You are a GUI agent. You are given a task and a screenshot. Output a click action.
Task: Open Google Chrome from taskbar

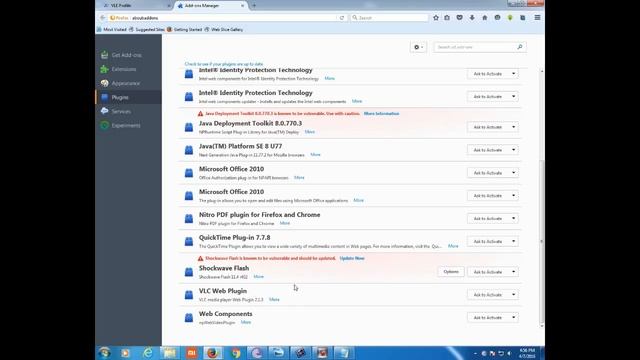(236, 353)
